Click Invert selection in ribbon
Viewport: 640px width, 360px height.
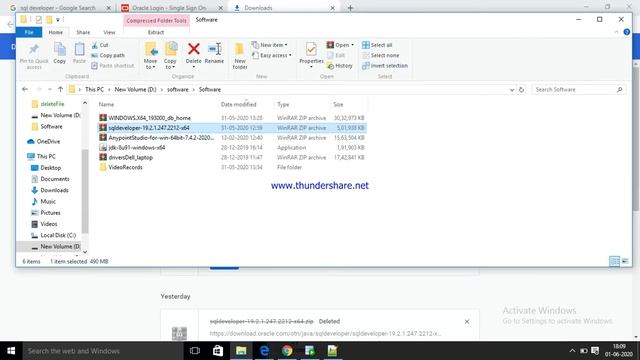384,65
